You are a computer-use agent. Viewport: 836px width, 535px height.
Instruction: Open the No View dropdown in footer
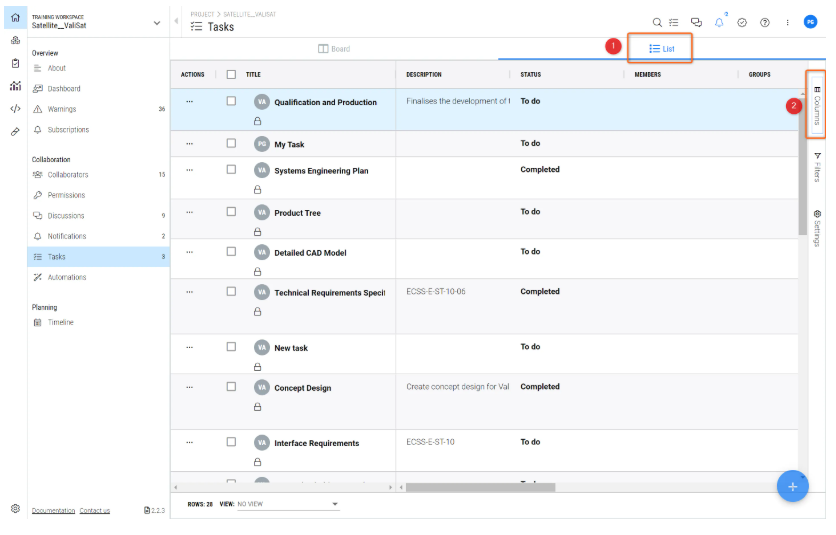click(x=288, y=504)
